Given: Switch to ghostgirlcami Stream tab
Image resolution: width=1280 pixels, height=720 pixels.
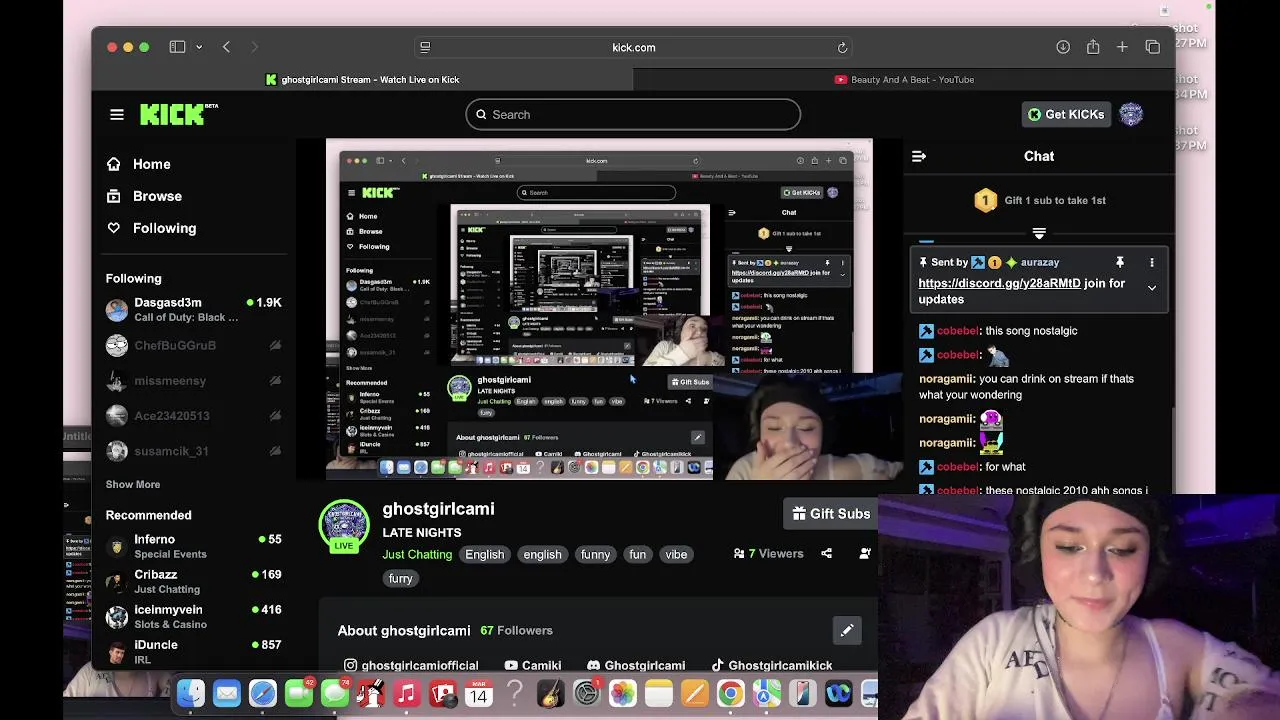Looking at the screenshot, I should point(362,80).
